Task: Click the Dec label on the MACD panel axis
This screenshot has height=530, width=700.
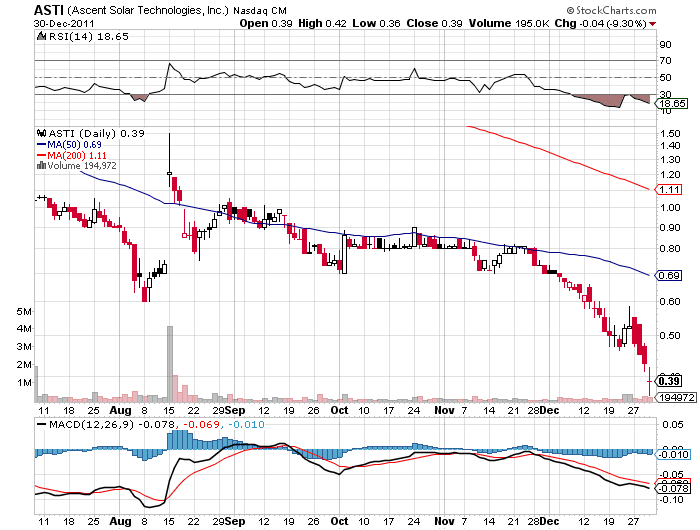Action: [x=549, y=522]
